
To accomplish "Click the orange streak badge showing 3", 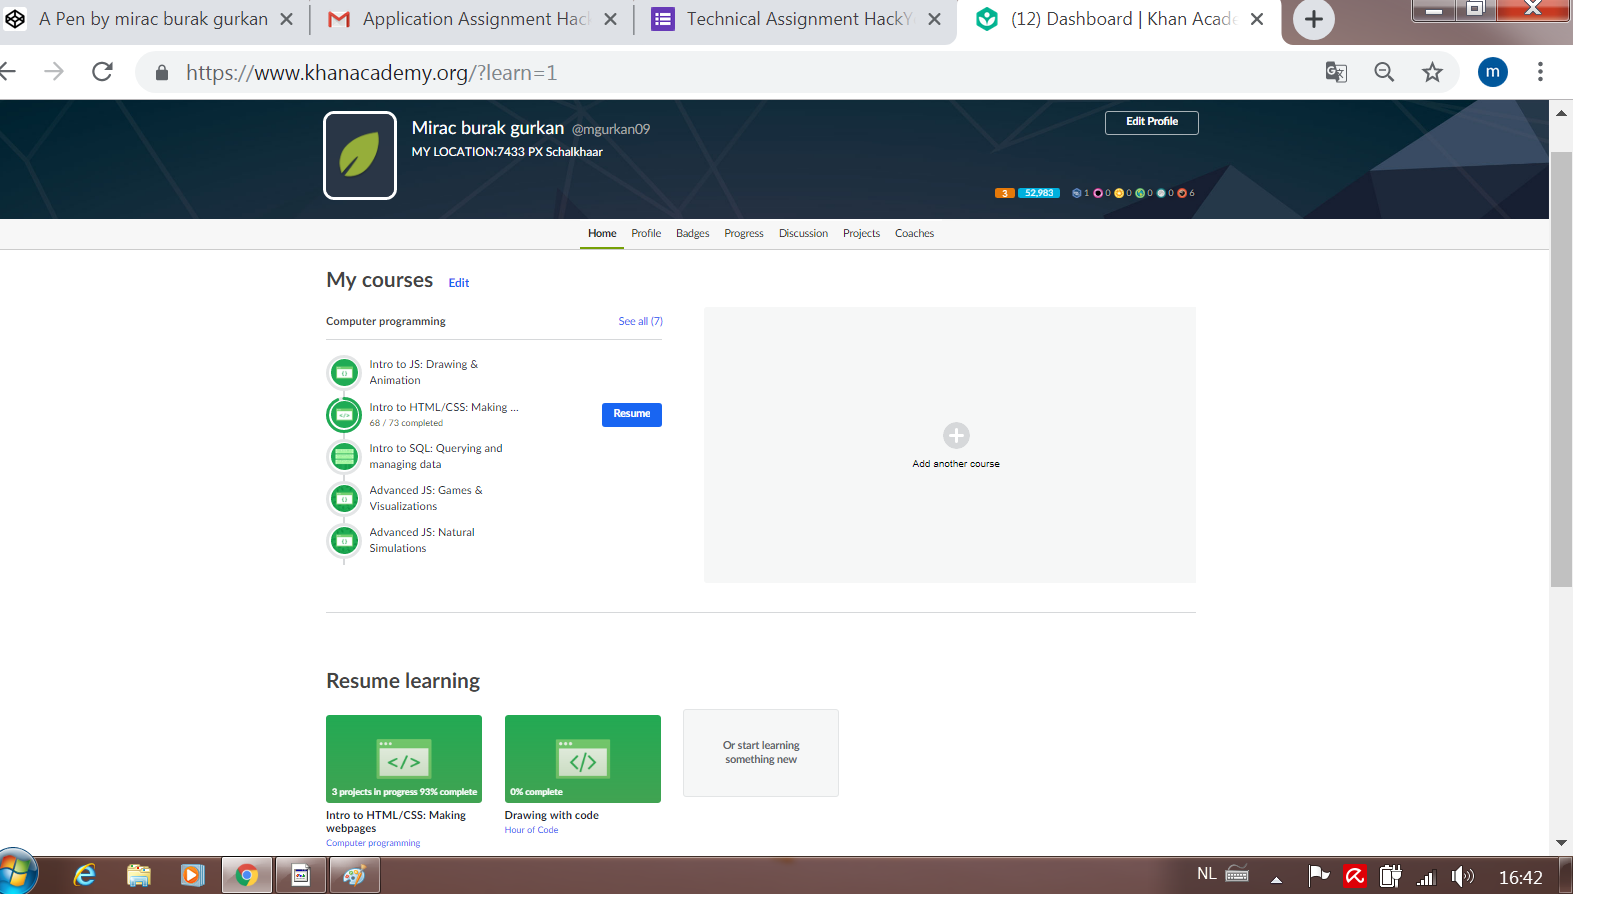I will click(x=1005, y=193).
